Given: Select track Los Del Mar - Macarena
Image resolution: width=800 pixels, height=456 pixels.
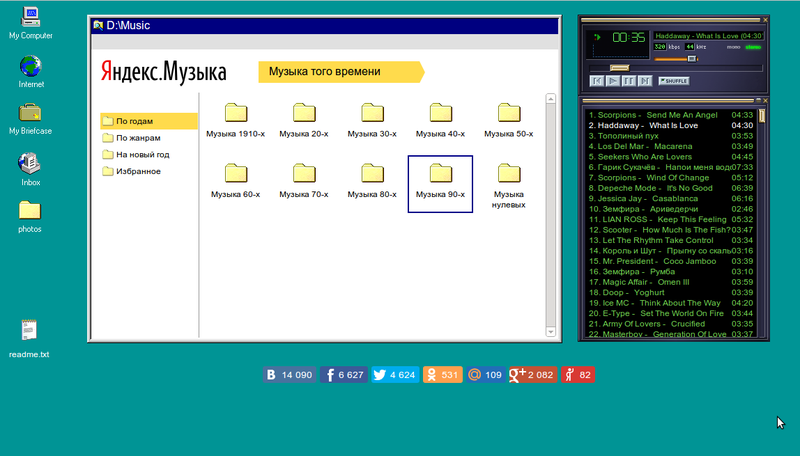Looking at the screenshot, I should coord(670,146).
